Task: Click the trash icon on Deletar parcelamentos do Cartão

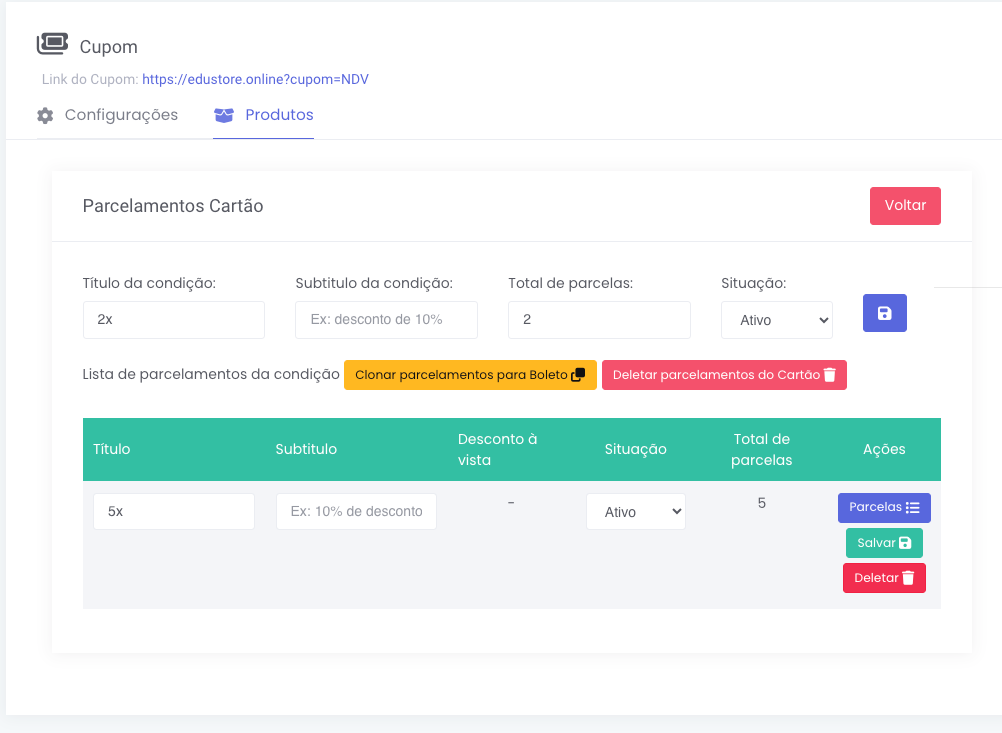Action: point(829,375)
